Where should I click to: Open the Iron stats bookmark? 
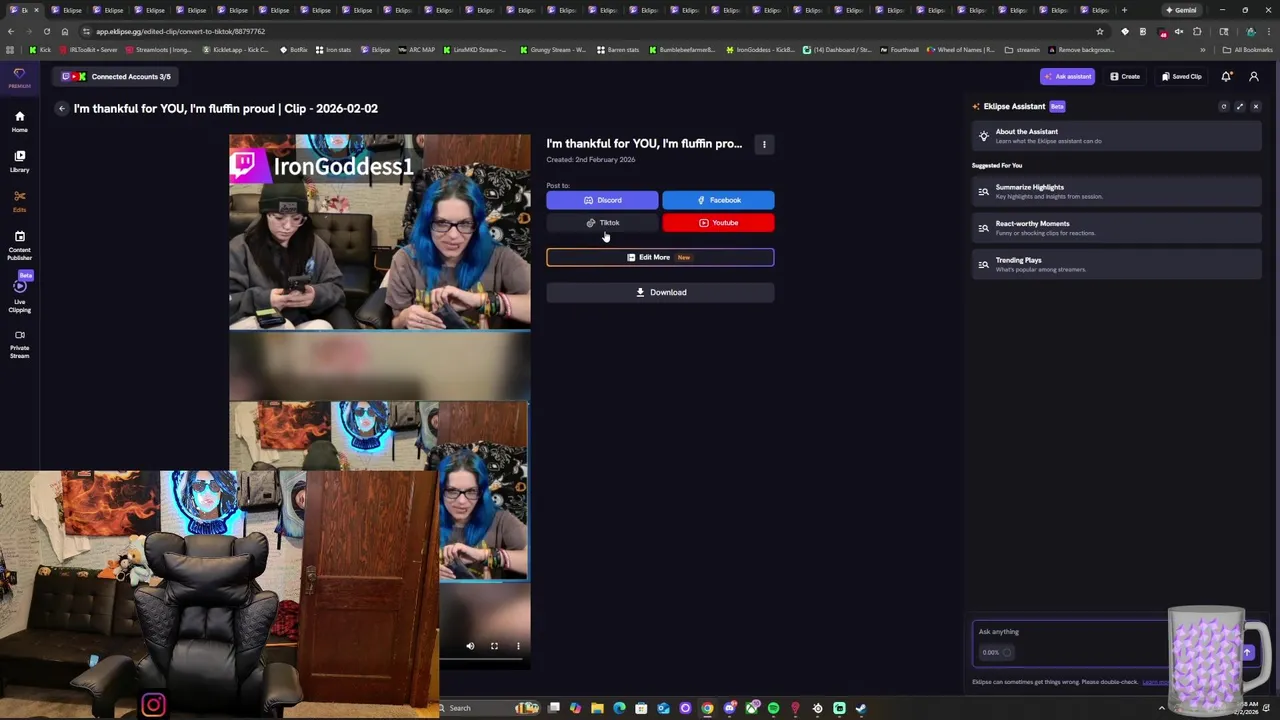point(333,50)
